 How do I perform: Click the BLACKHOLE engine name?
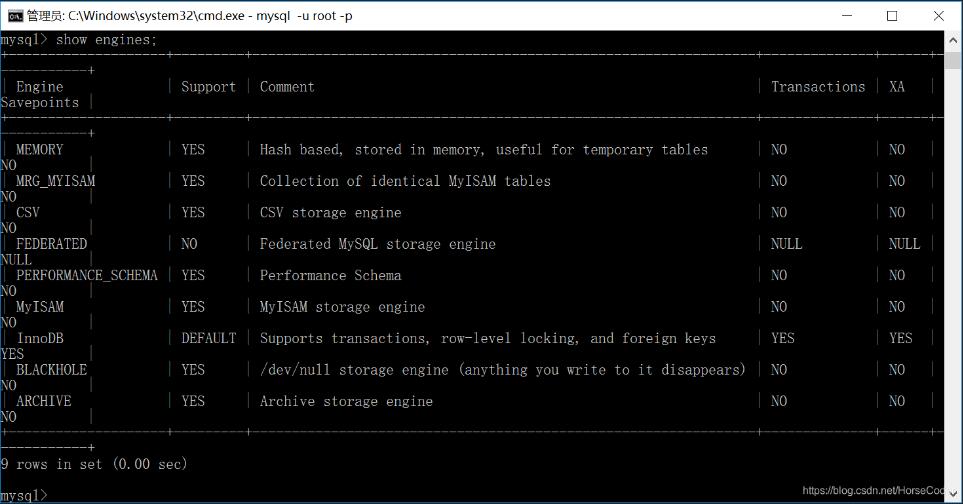52,370
